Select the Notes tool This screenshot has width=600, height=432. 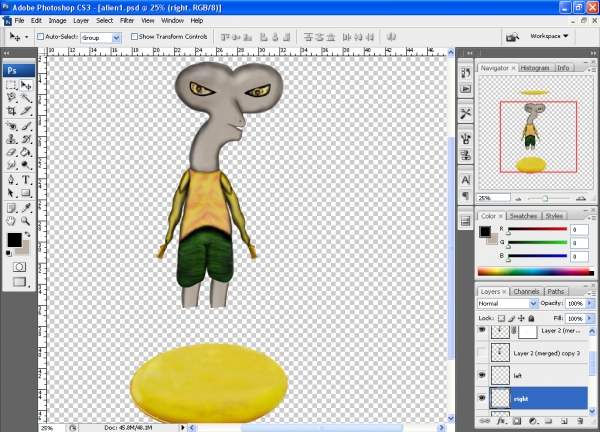tap(11, 208)
